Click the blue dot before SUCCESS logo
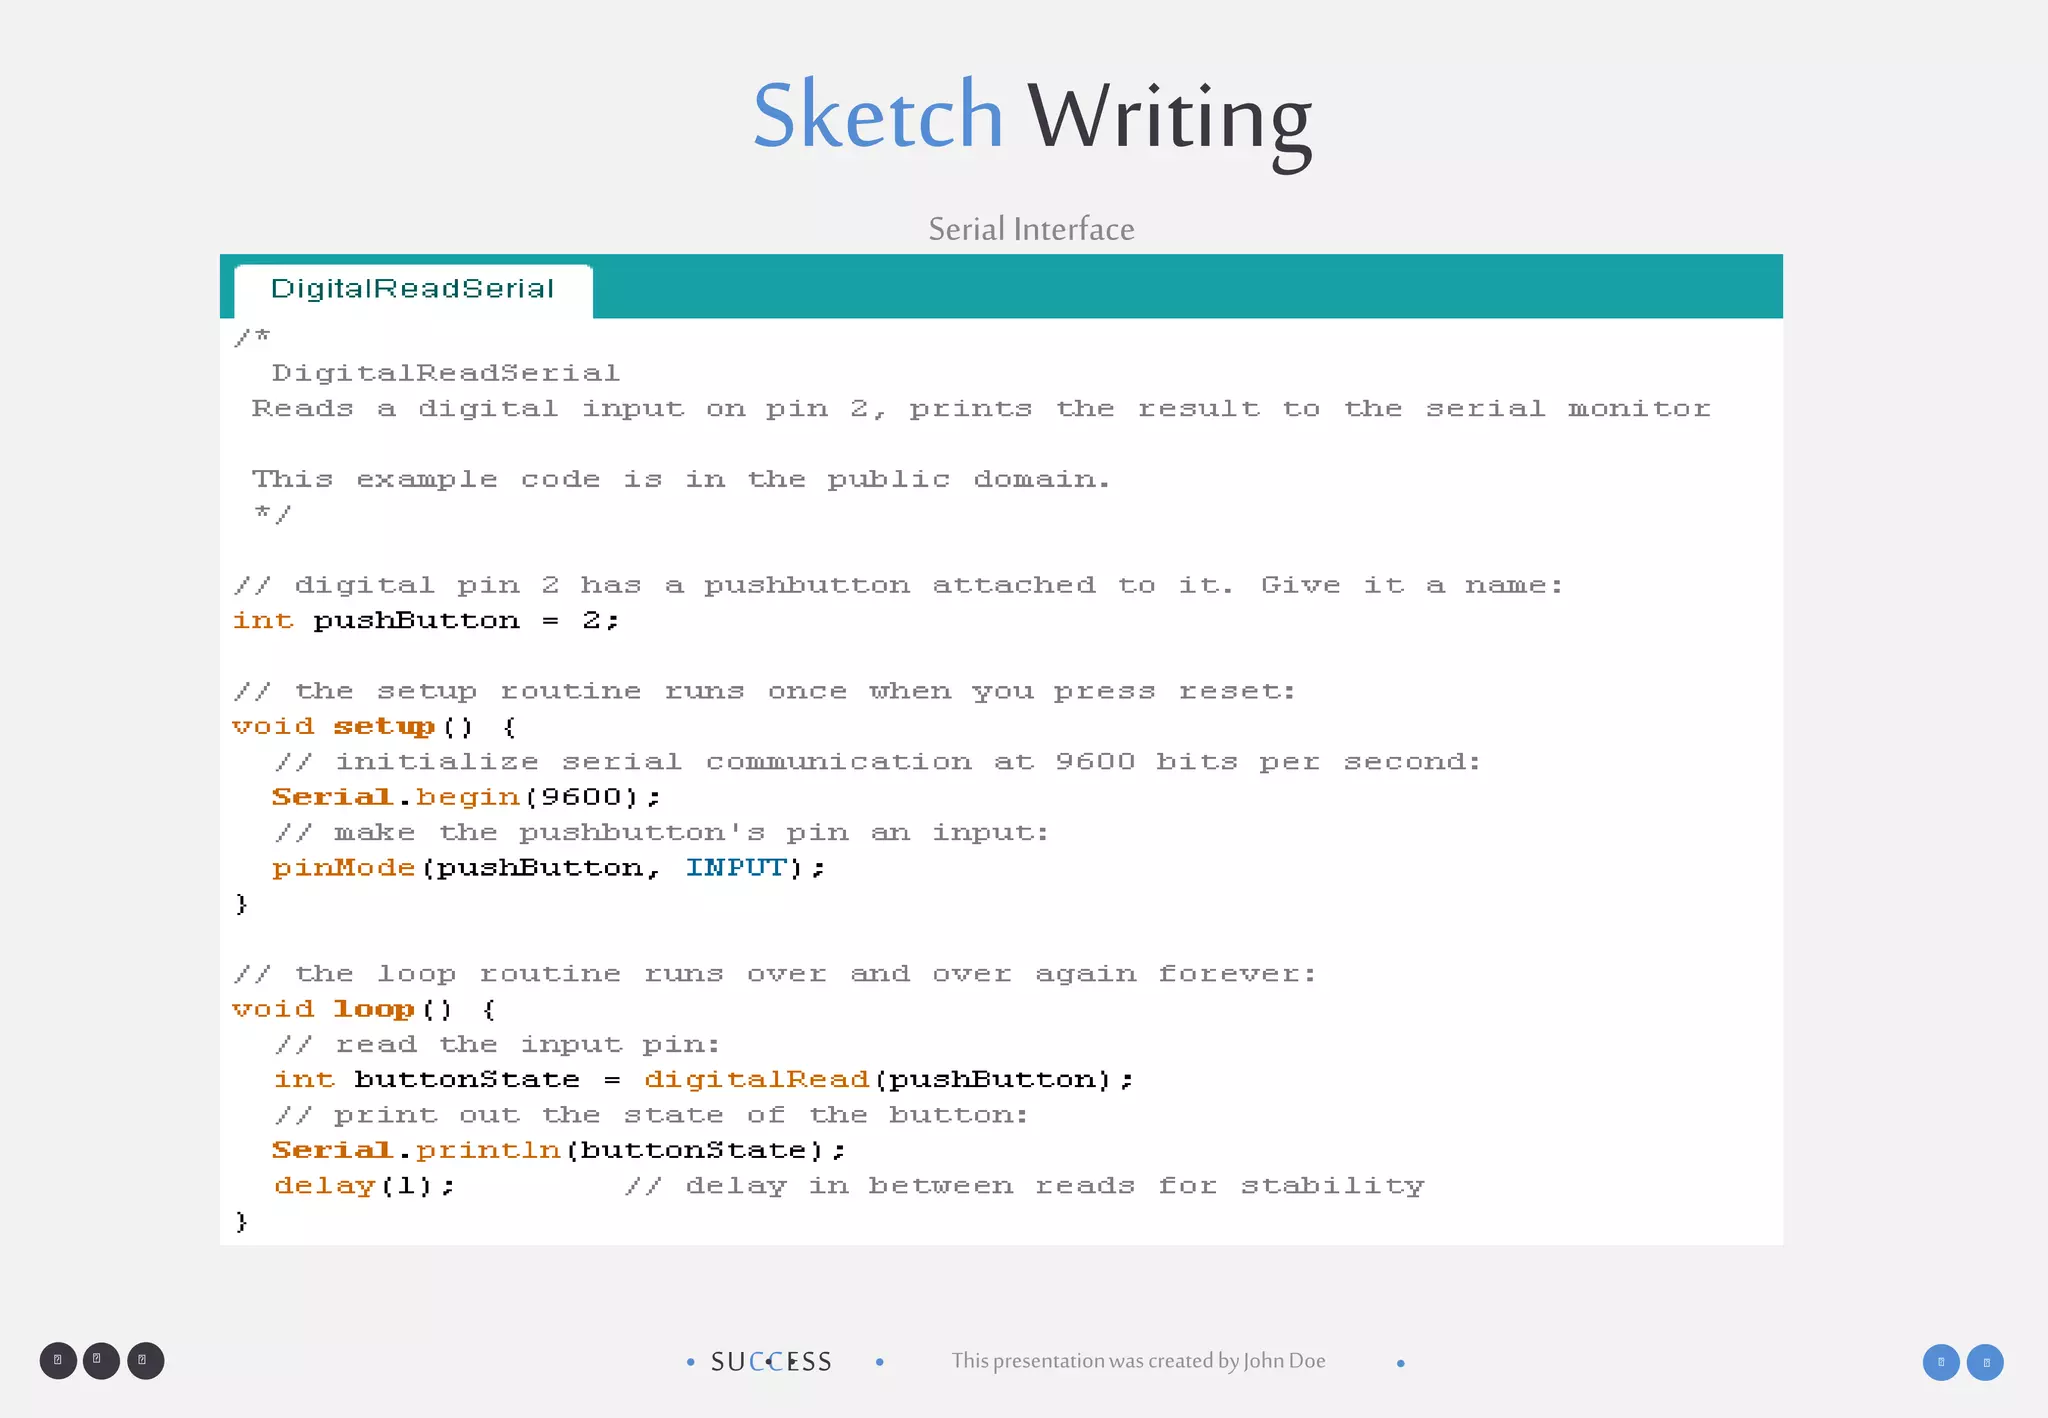The height and width of the screenshot is (1418, 2048). coord(690,1362)
